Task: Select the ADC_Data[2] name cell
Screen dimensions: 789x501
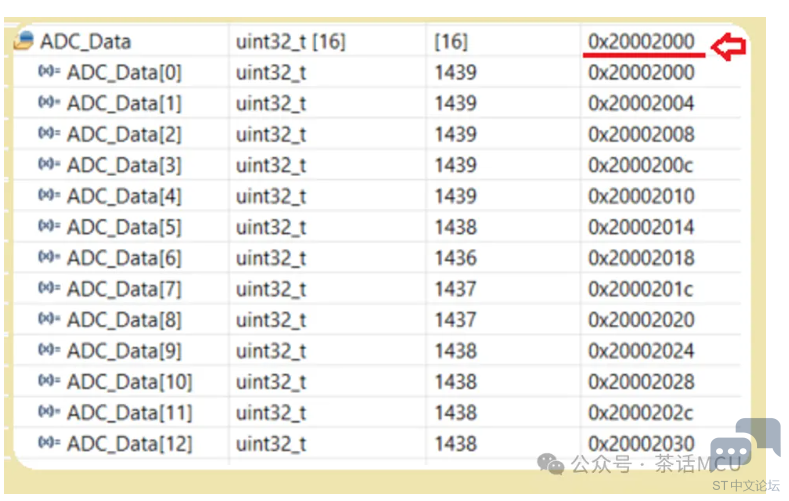Action: [124, 135]
